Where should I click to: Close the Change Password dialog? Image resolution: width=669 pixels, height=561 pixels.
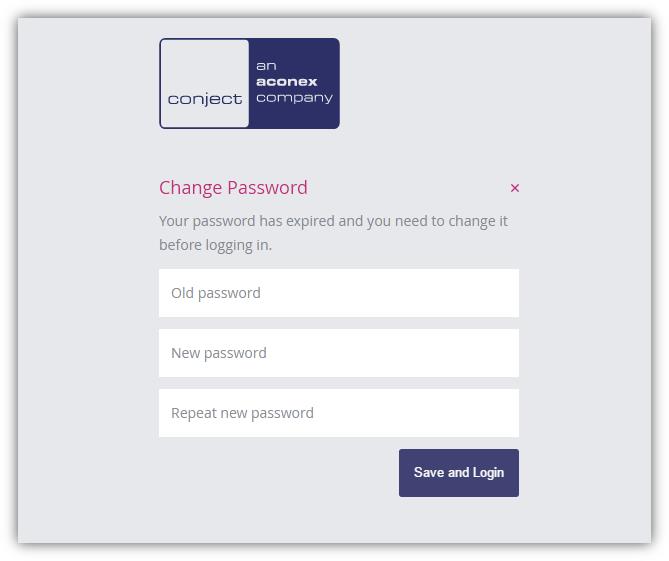pos(515,188)
